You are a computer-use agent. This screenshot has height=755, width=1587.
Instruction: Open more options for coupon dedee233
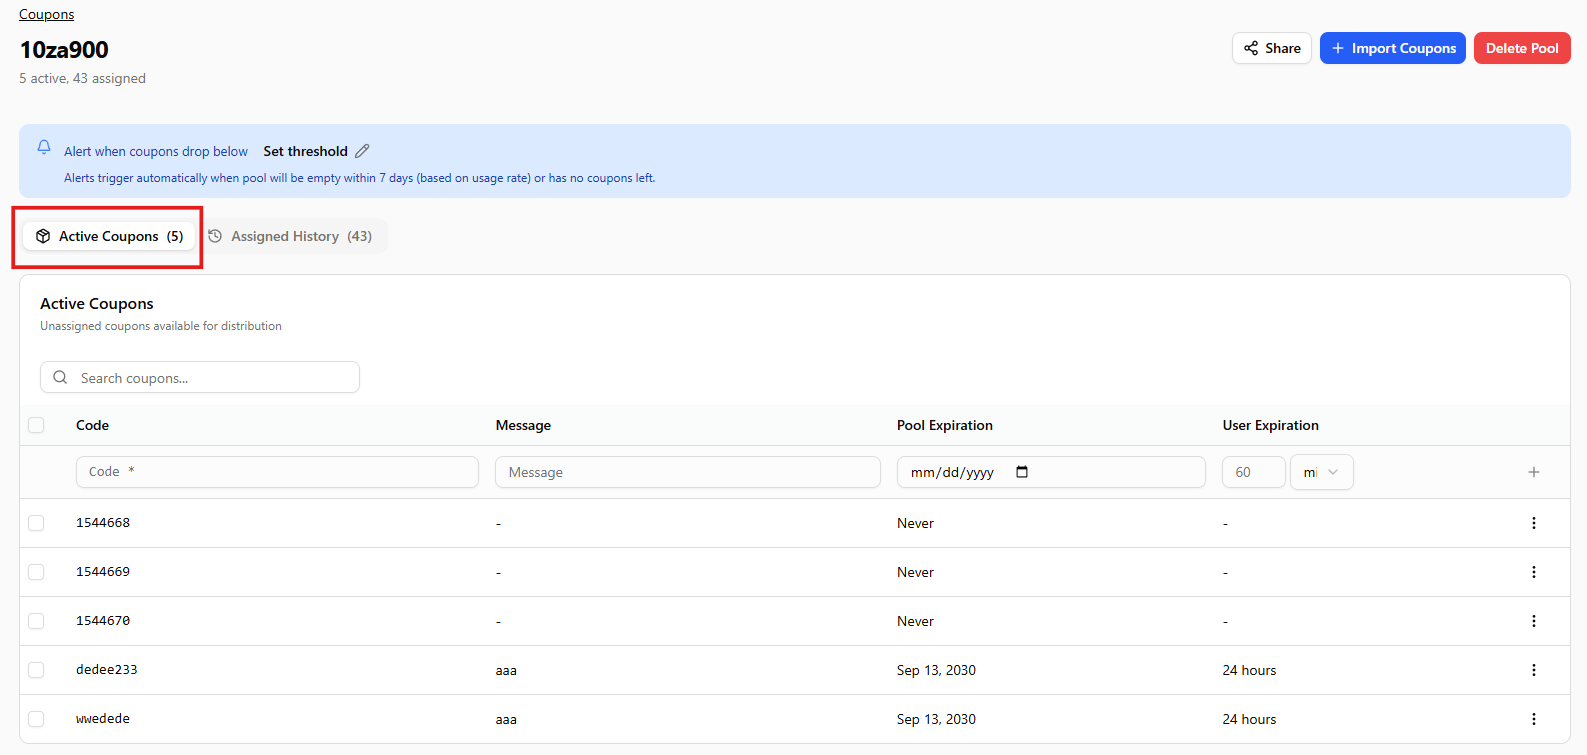(1534, 670)
